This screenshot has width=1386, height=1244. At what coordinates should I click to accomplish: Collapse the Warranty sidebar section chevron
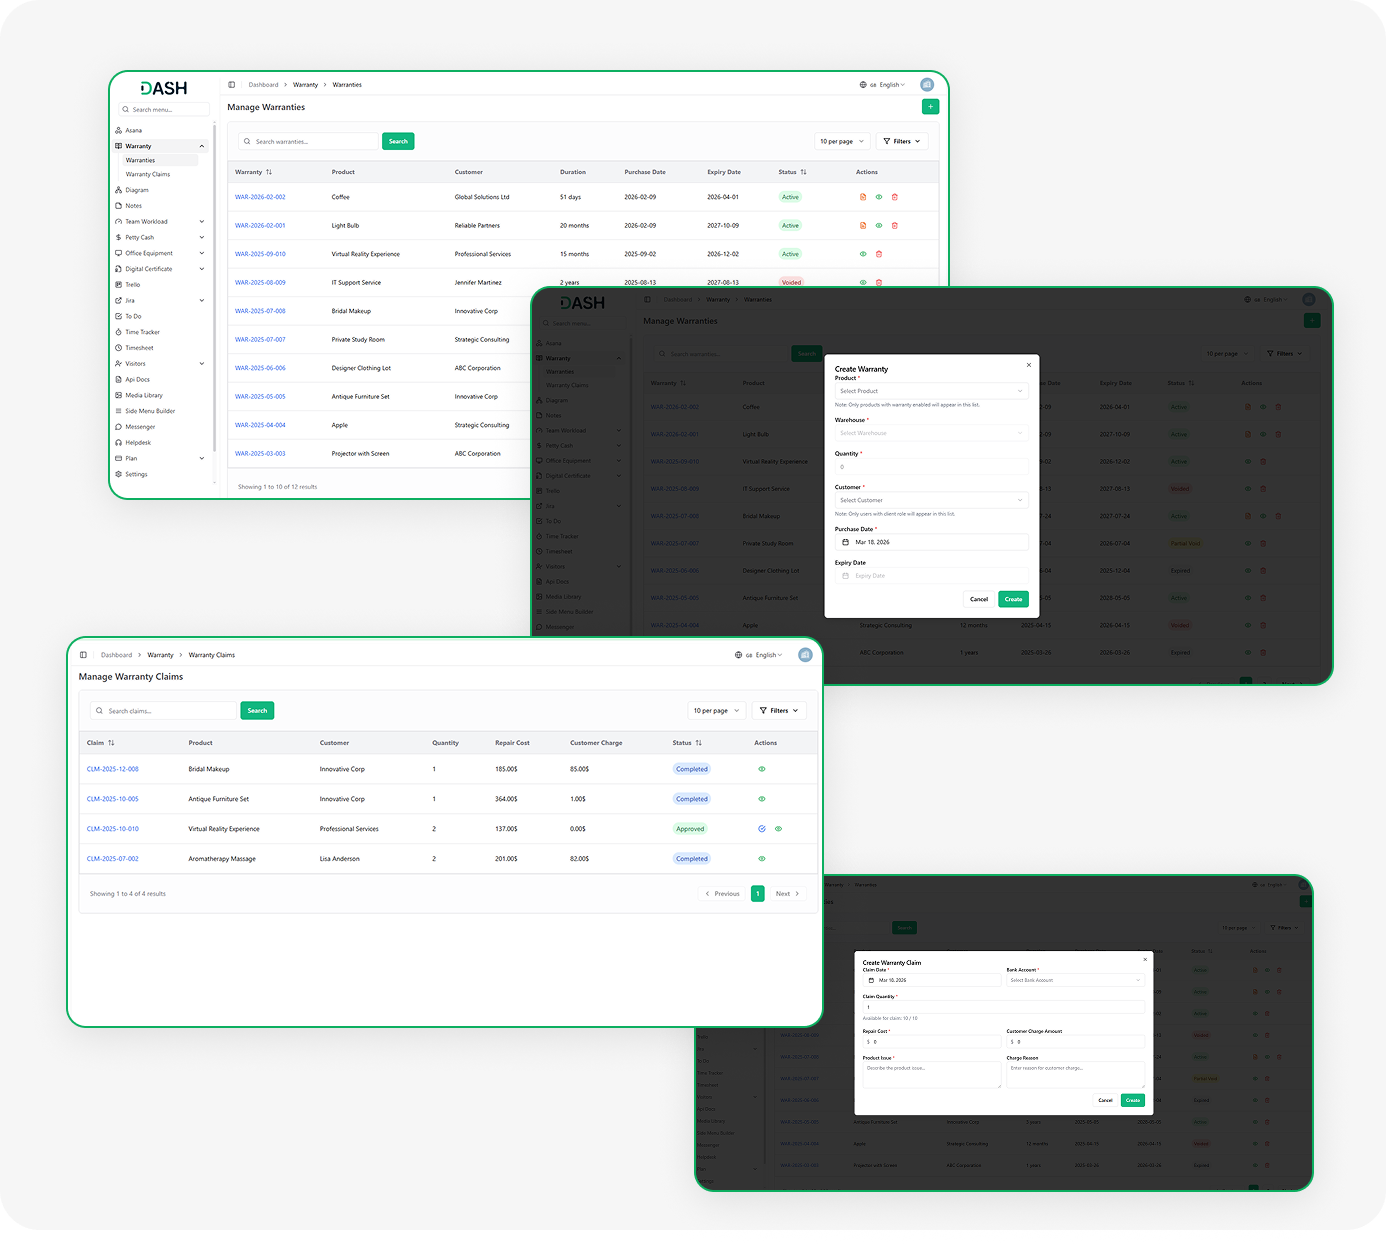click(x=202, y=146)
